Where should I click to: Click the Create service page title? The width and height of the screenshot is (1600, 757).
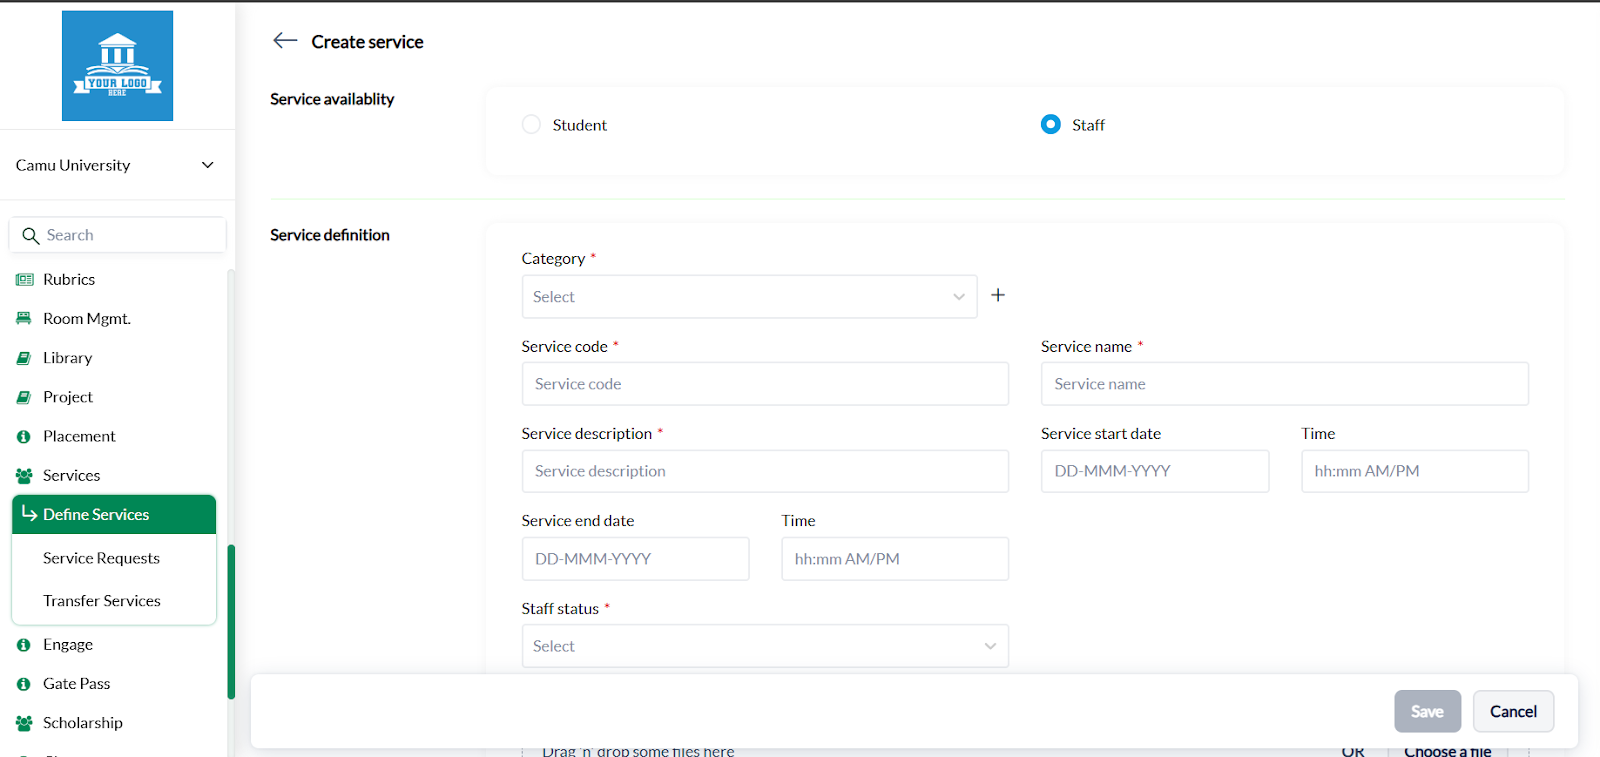[x=367, y=42]
